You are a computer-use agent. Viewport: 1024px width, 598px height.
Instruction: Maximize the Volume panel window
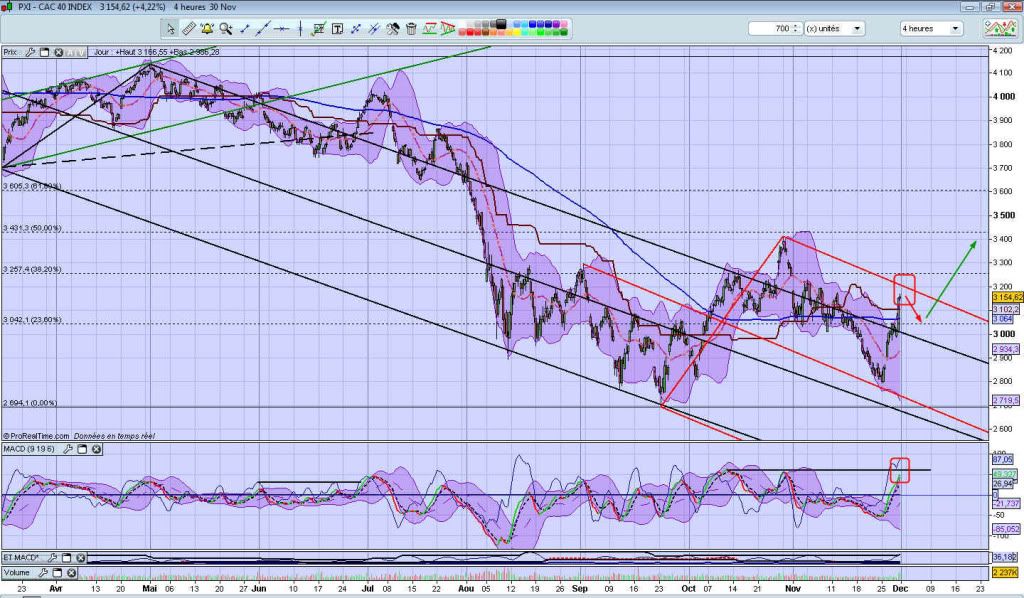click(x=57, y=573)
